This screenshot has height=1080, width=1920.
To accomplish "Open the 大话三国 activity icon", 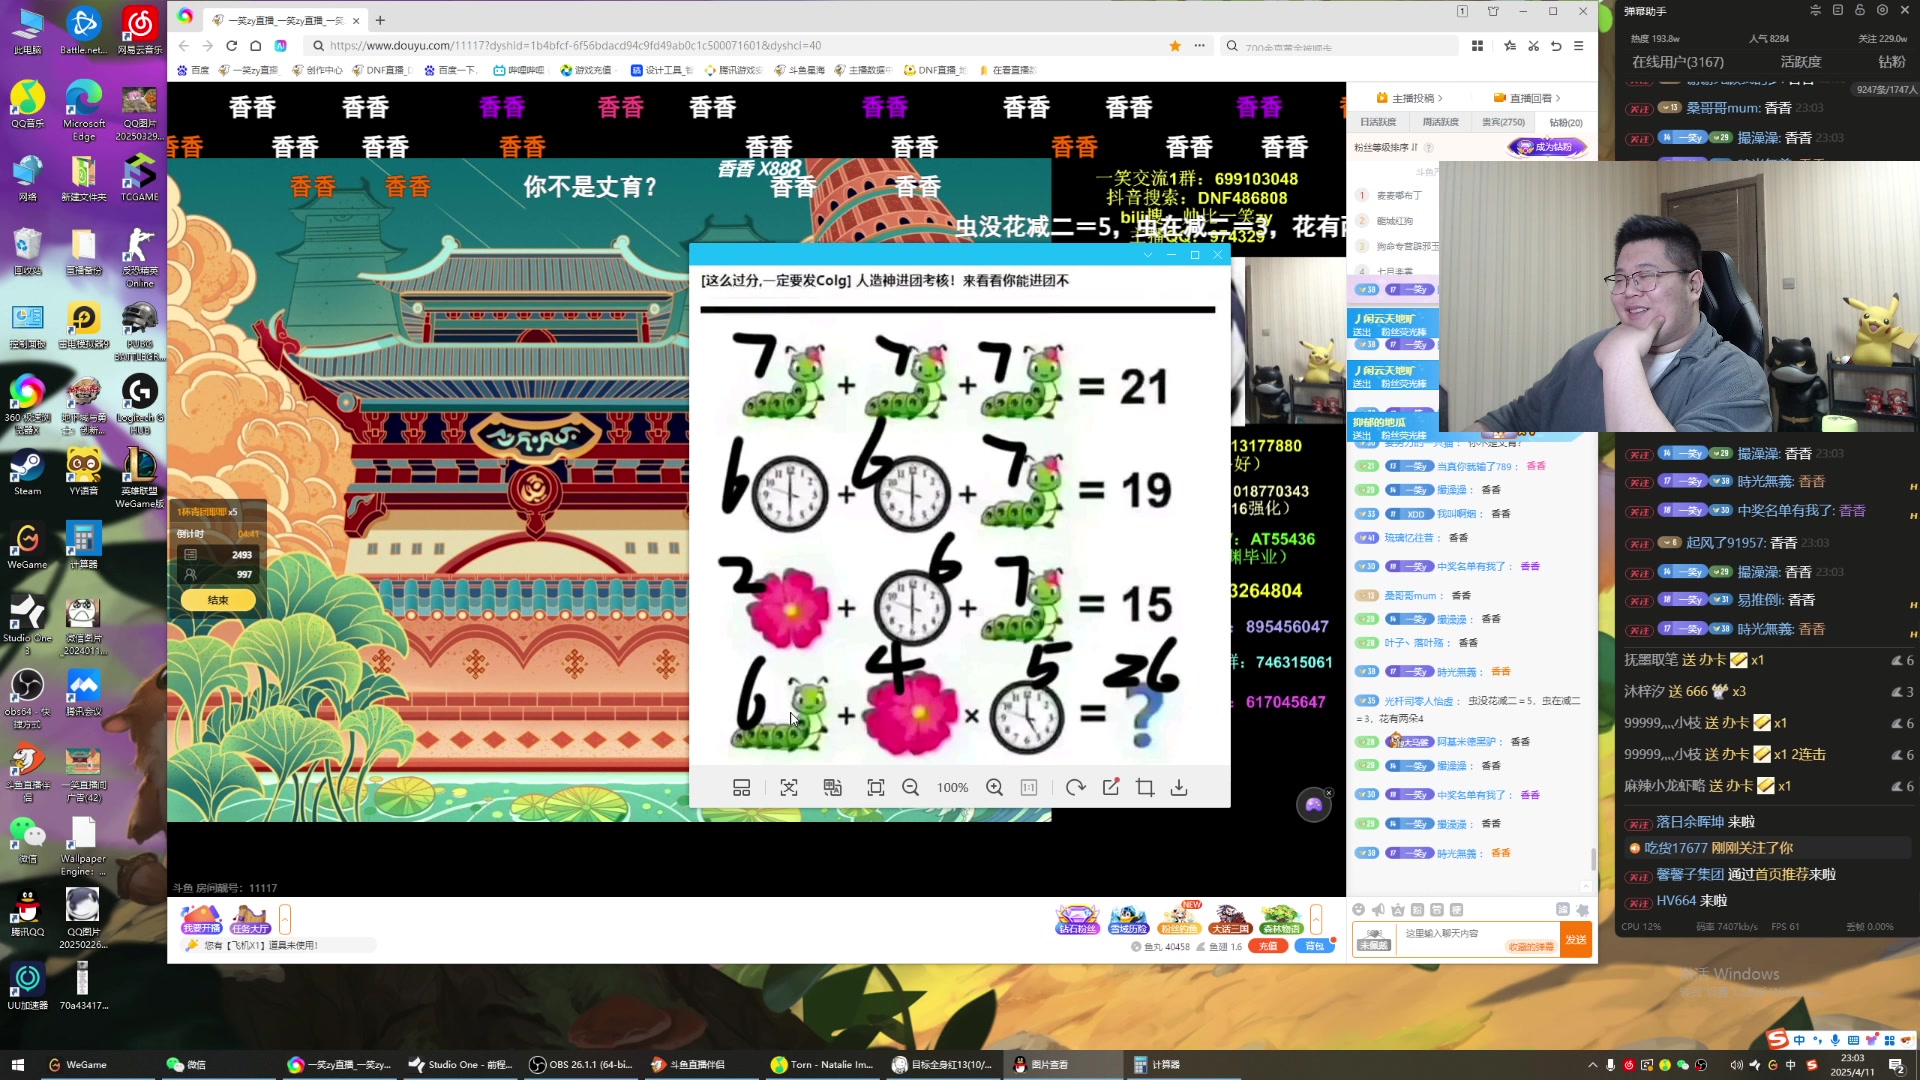I will 1230,920.
